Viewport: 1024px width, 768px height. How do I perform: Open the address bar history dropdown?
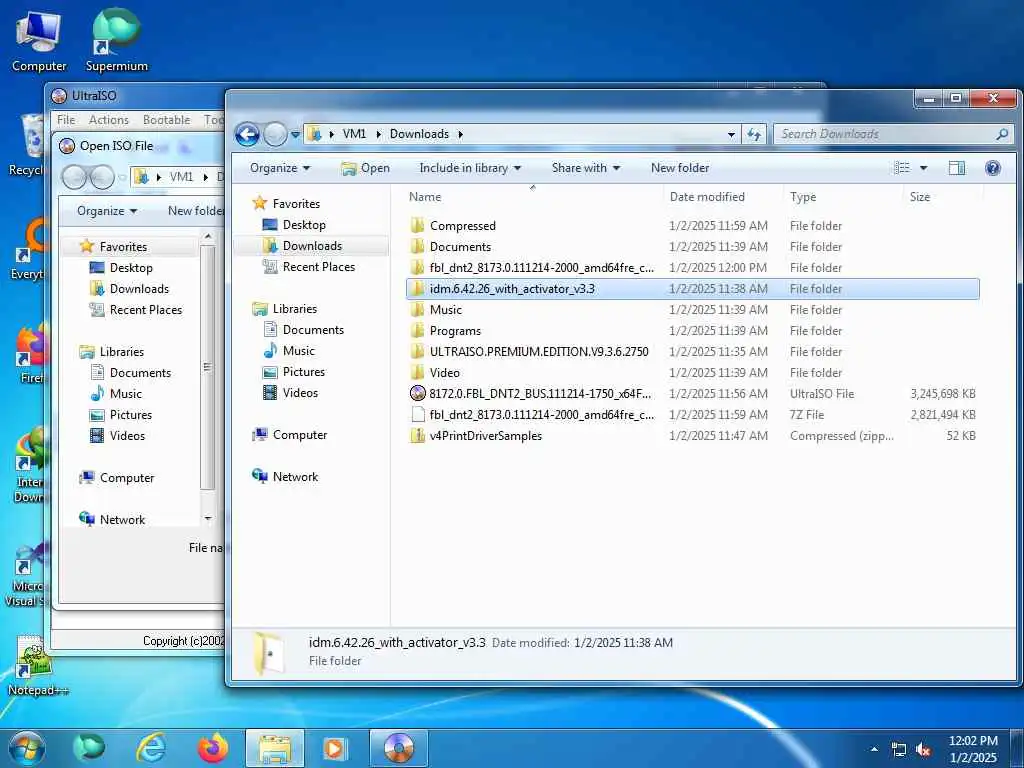click(731, 135)
